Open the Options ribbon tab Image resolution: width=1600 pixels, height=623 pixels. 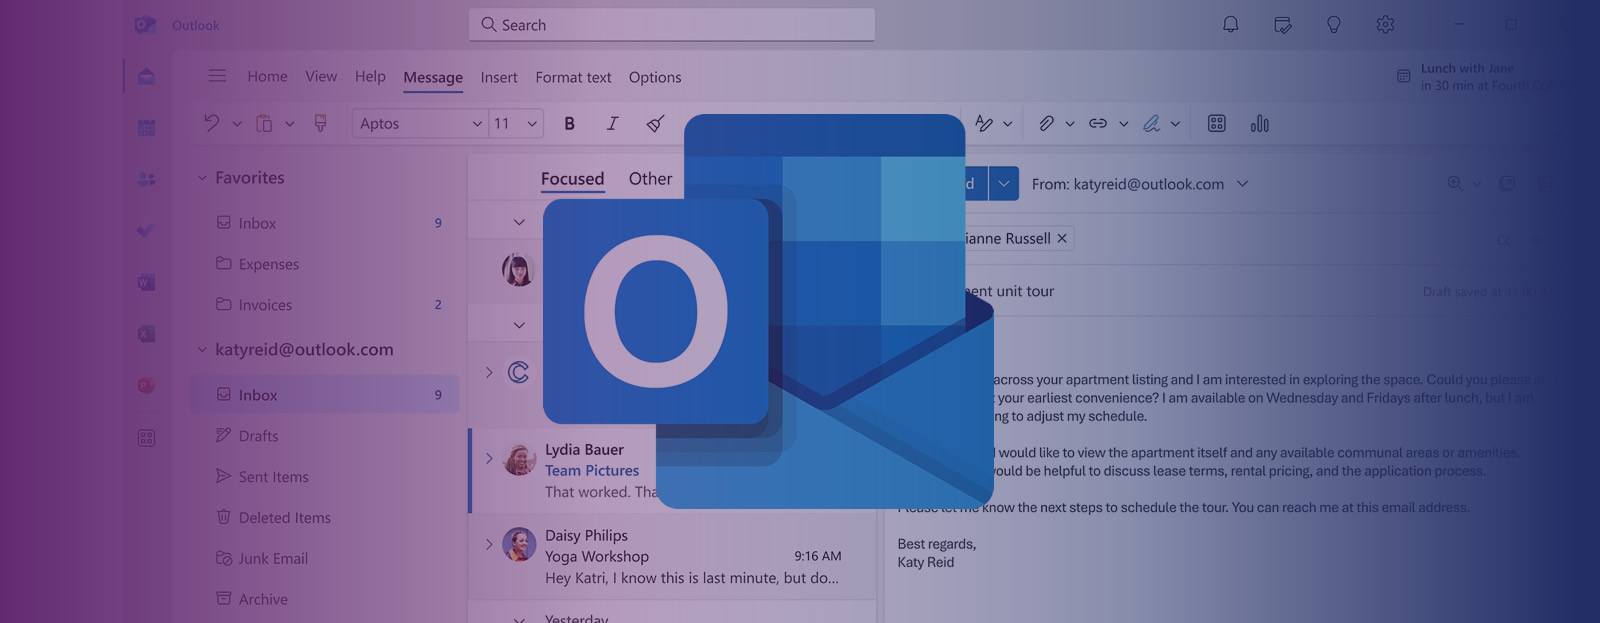pos(655,78)
